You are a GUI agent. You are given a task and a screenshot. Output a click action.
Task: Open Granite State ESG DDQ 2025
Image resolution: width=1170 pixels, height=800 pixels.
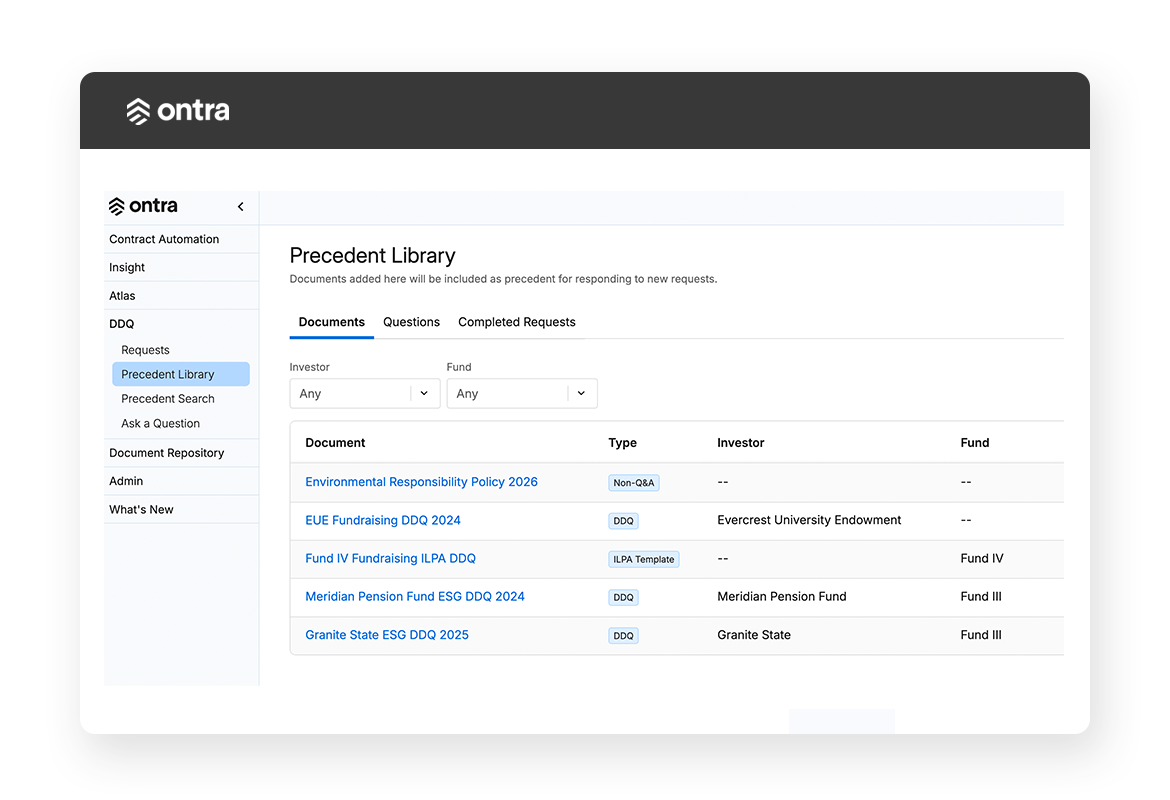pyautogui.click(x=387, y=635)
